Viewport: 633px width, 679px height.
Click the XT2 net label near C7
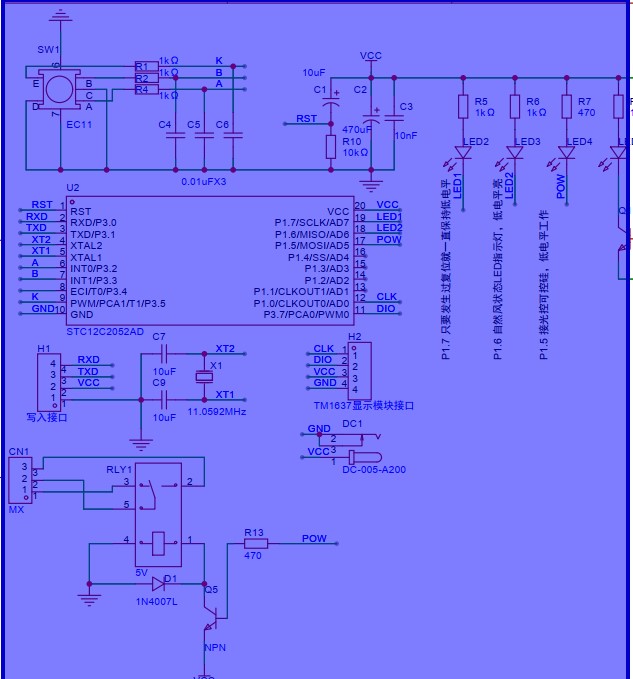click(225, 349)
